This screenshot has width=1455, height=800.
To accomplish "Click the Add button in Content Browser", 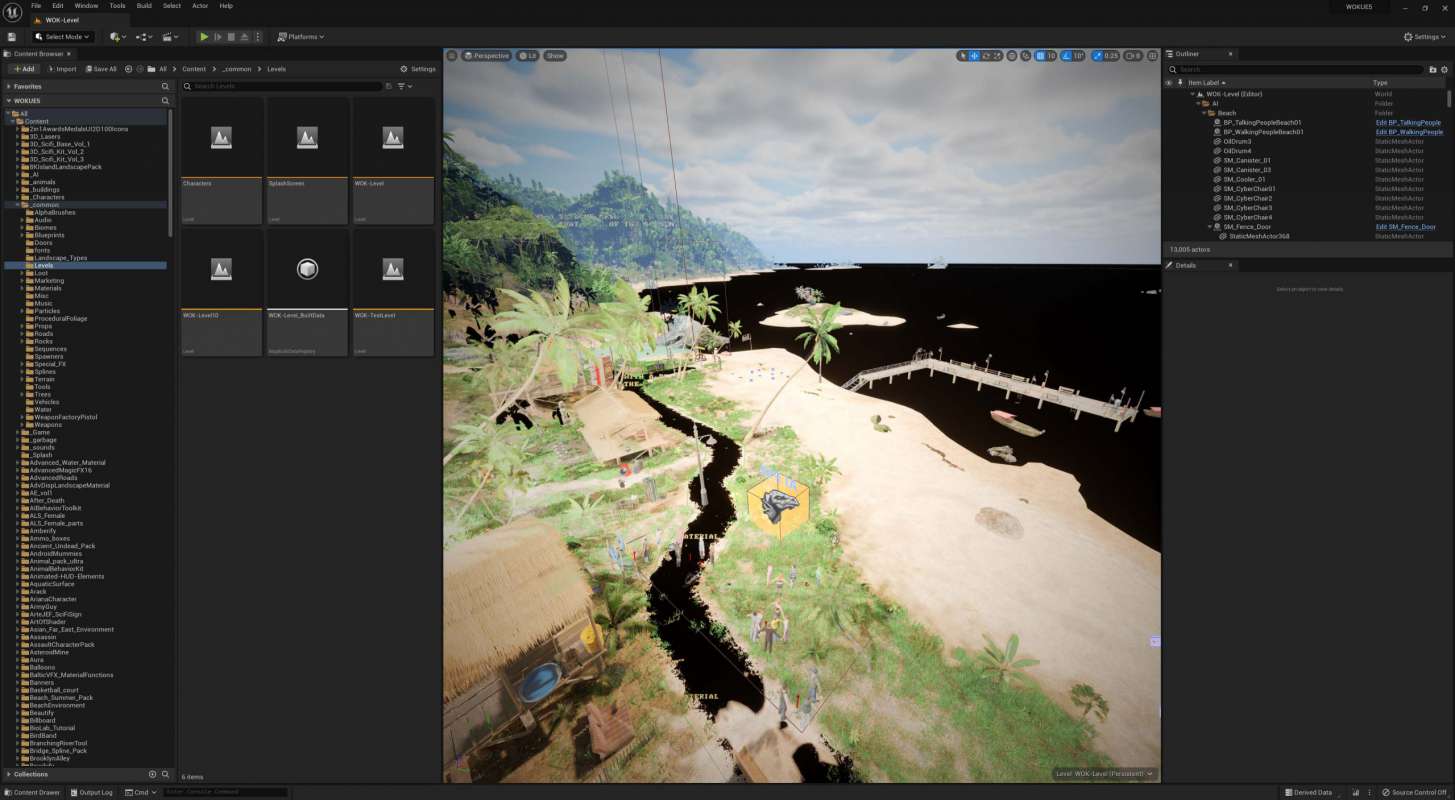I will click(22, 69).
